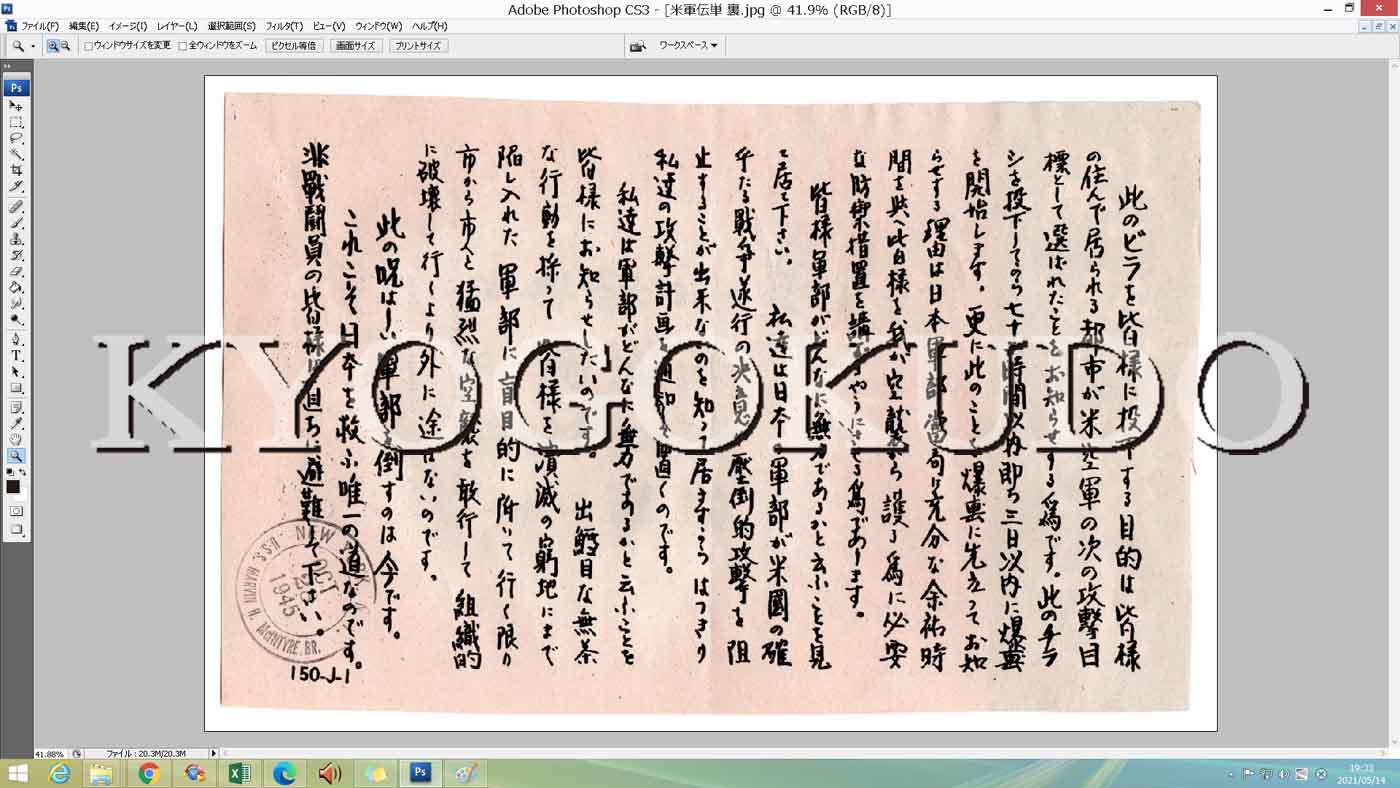Screen dimensions: 1400x788
Task: Open the ファイル(F) menu
Action: coord(40,26)
